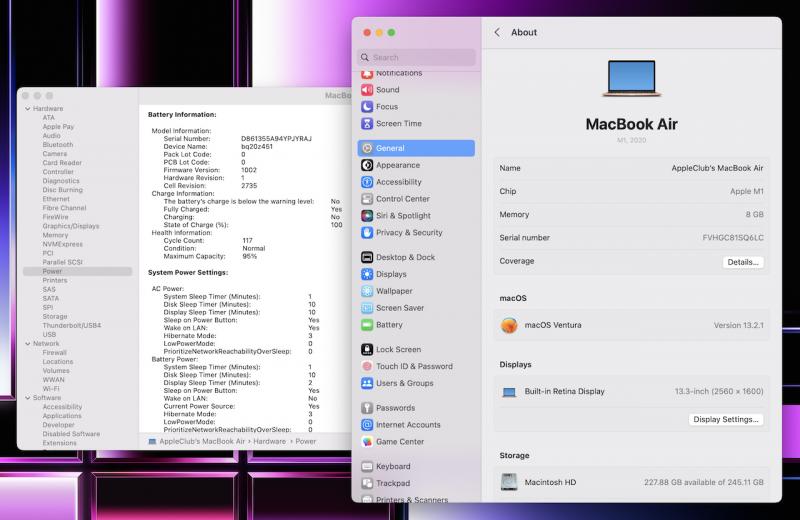This screenshot has height=520, width=800.
Task: Click the green Battery icon
Action: coord(367,325)
